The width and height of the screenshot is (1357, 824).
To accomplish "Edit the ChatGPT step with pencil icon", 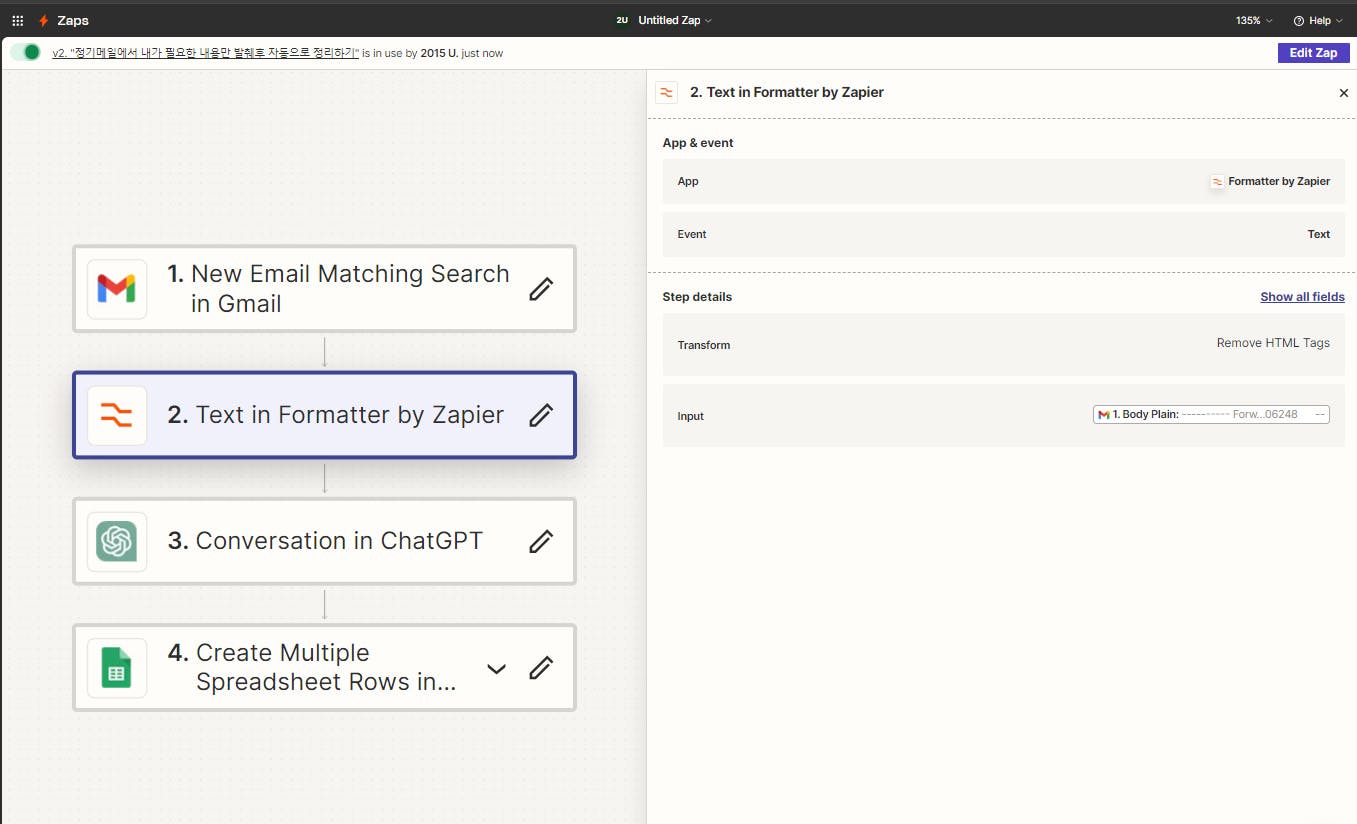I will [541, 542].
